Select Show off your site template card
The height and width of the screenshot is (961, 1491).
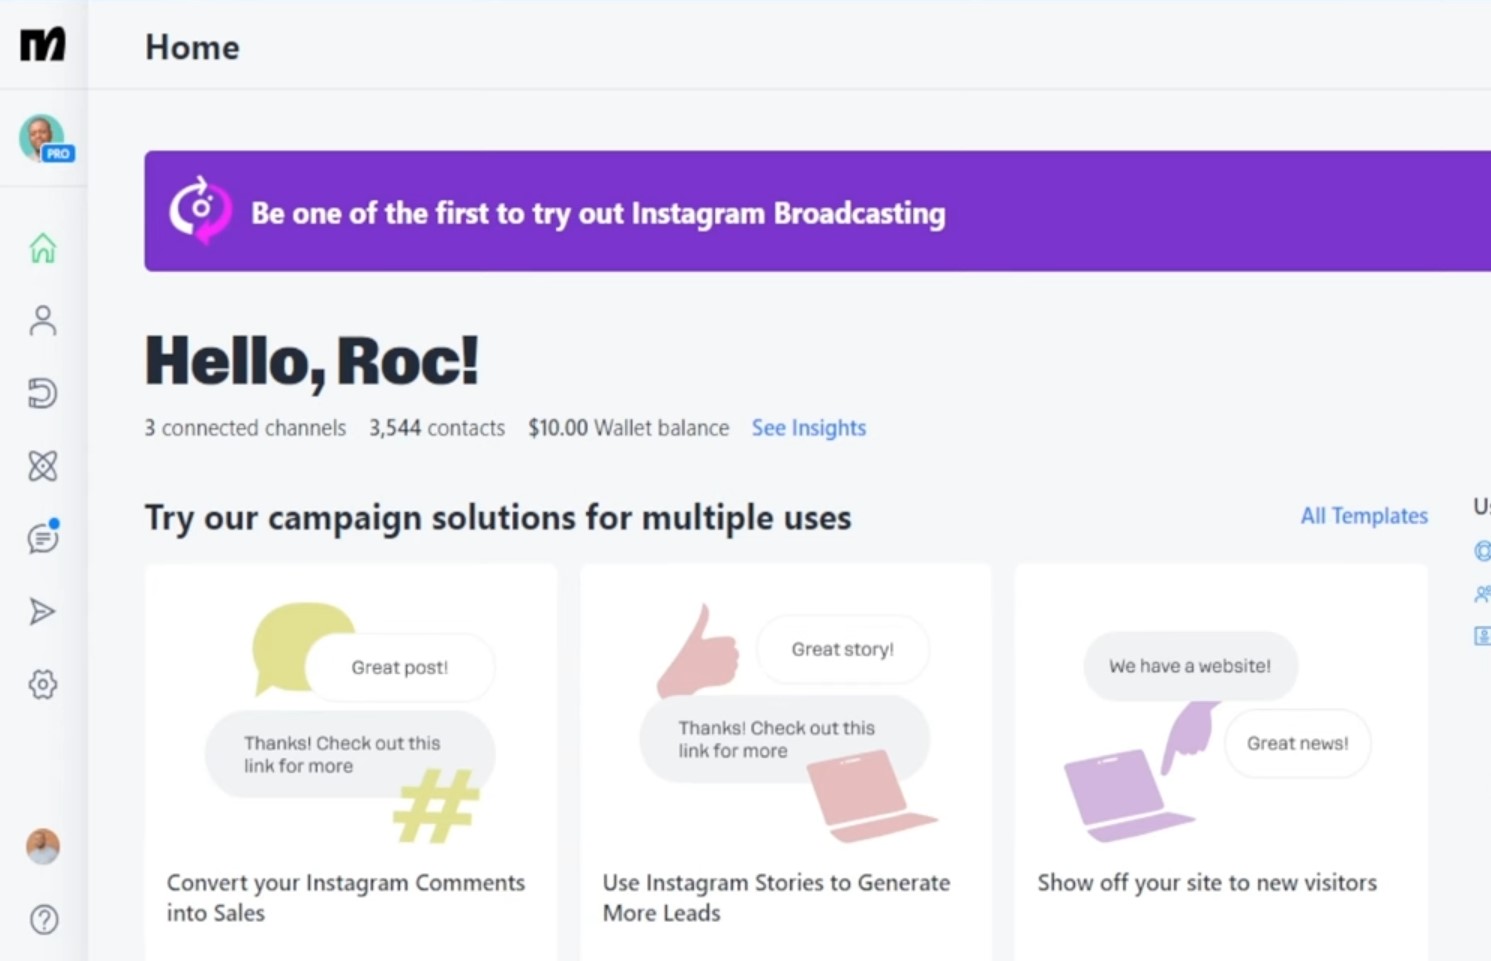(1221, 762)
